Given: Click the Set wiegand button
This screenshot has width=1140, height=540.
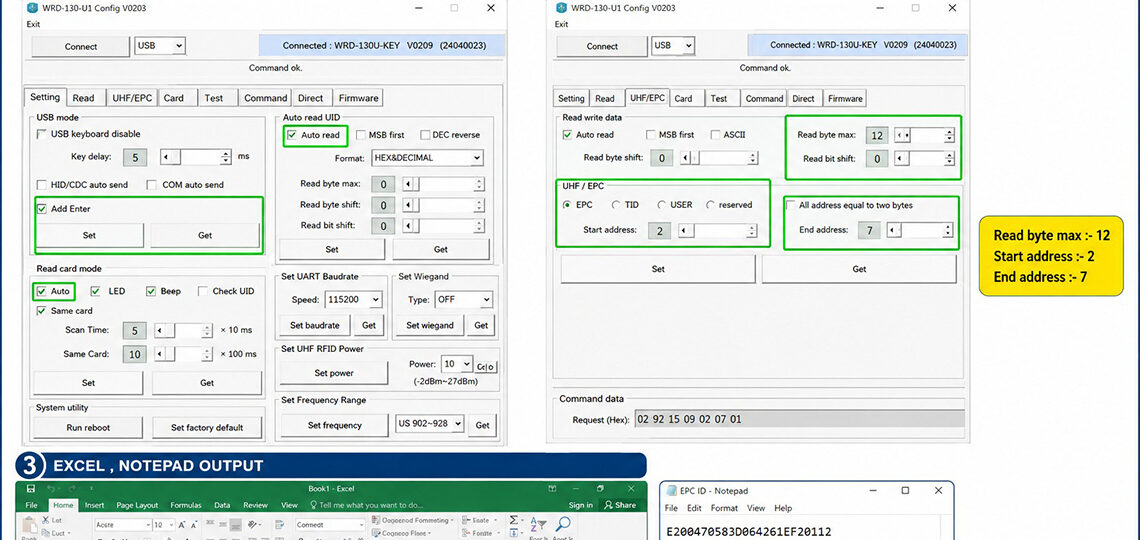Looking at the screenshot, I should pyautogui.click(x=429, y=326).
